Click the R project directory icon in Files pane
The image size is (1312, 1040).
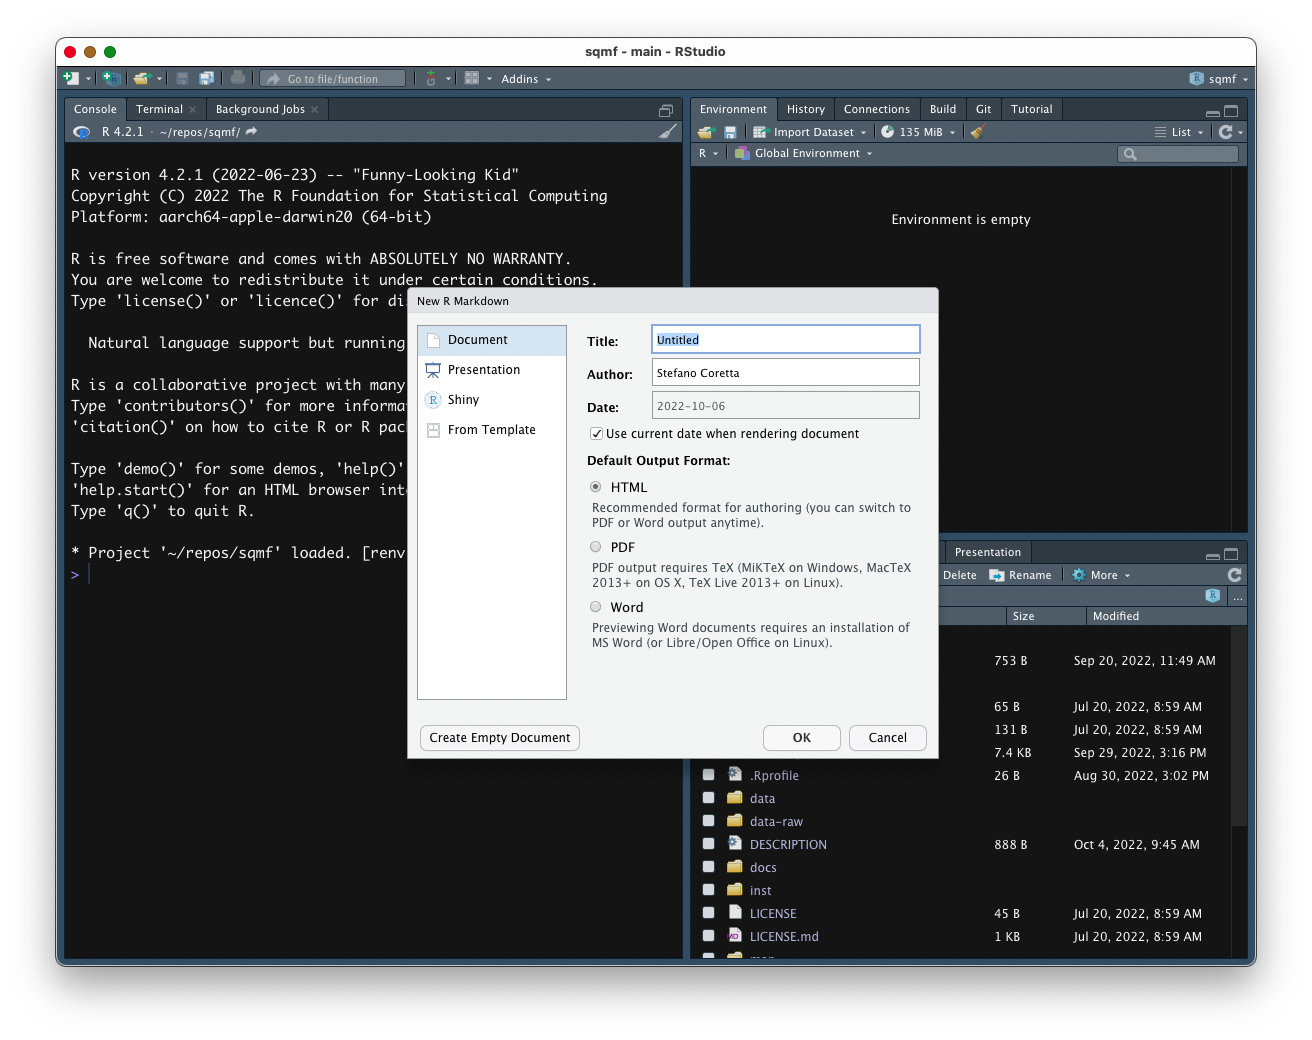1213,596
